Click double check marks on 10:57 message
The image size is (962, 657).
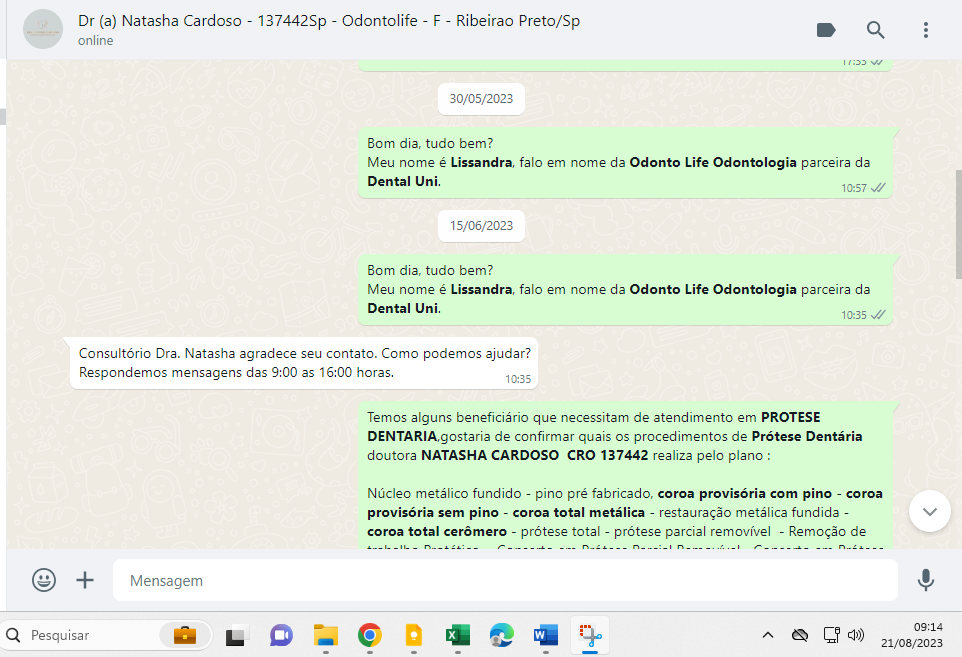pyautogui.click(x=878, y=188)
